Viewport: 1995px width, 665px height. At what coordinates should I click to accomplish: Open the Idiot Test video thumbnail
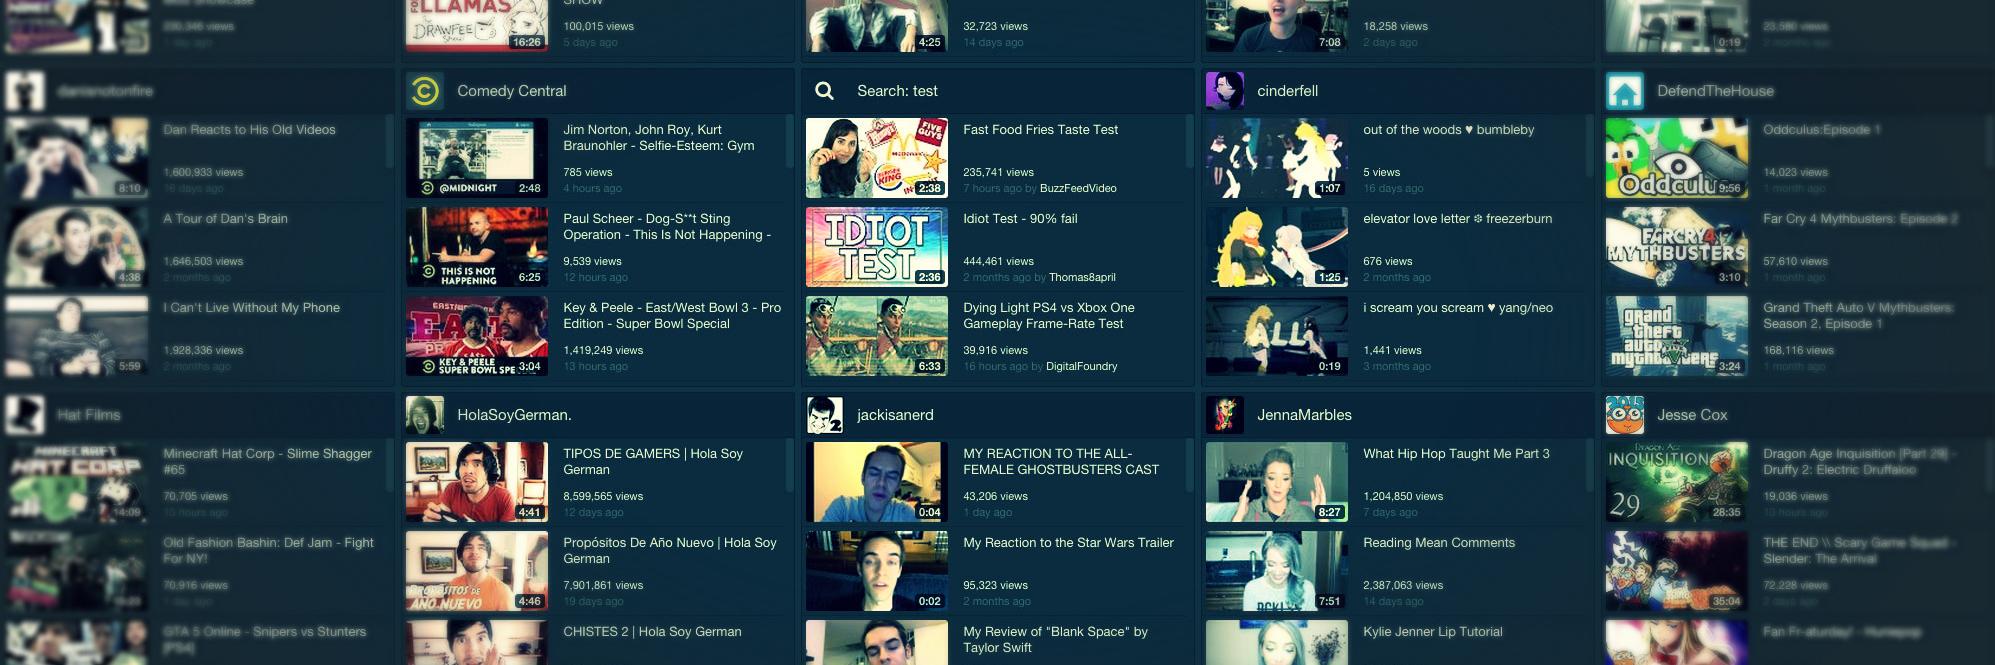click(877, 247)
